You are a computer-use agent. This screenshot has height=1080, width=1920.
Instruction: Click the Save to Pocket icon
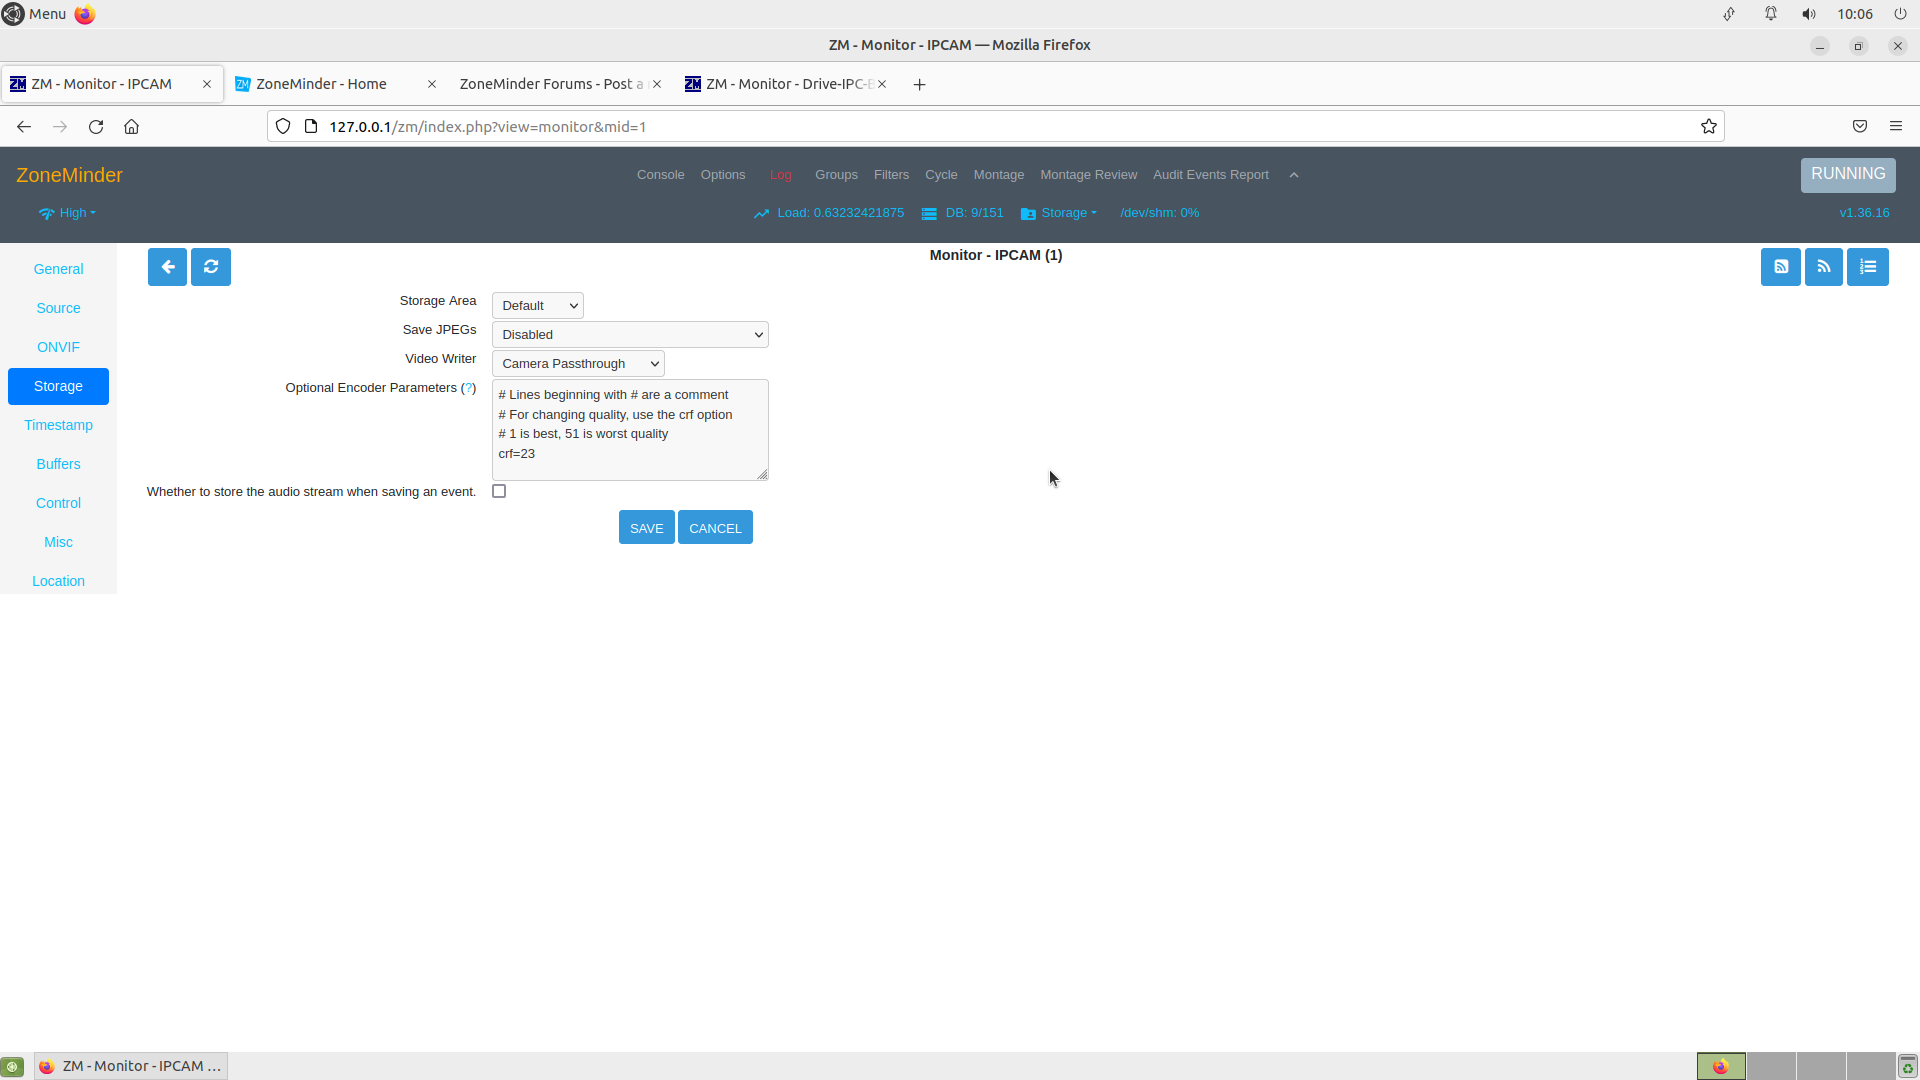(1860, 126)
